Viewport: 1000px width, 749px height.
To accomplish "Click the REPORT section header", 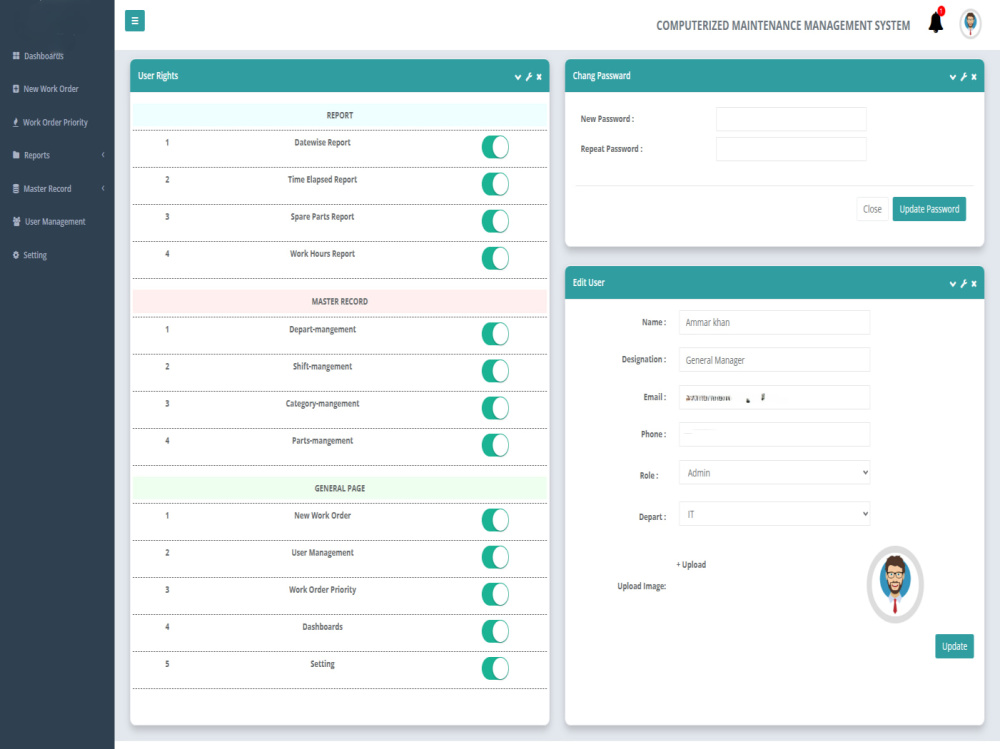I will [339, 115].
